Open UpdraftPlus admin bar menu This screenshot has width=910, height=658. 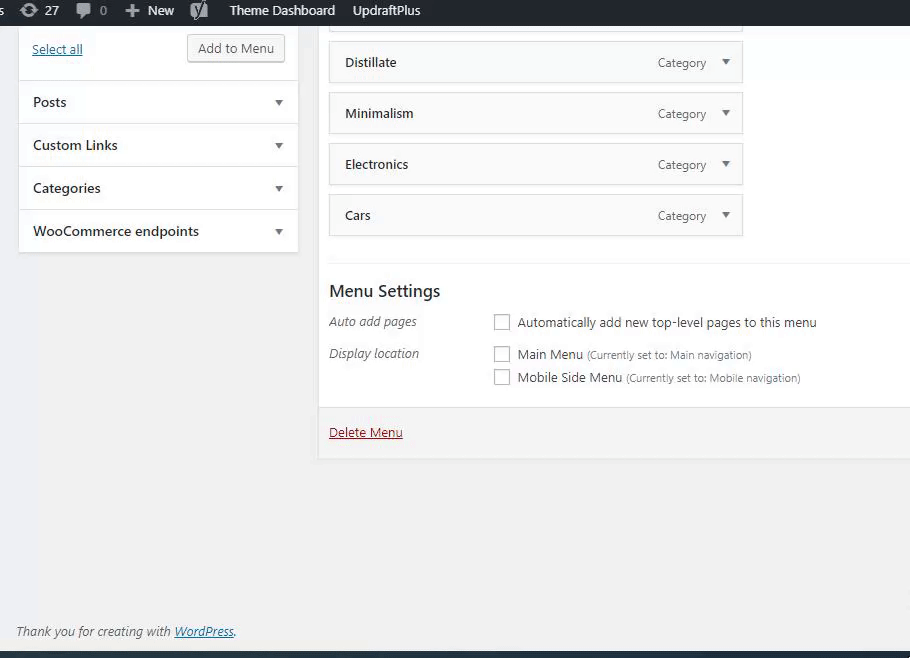coord(386,10)
